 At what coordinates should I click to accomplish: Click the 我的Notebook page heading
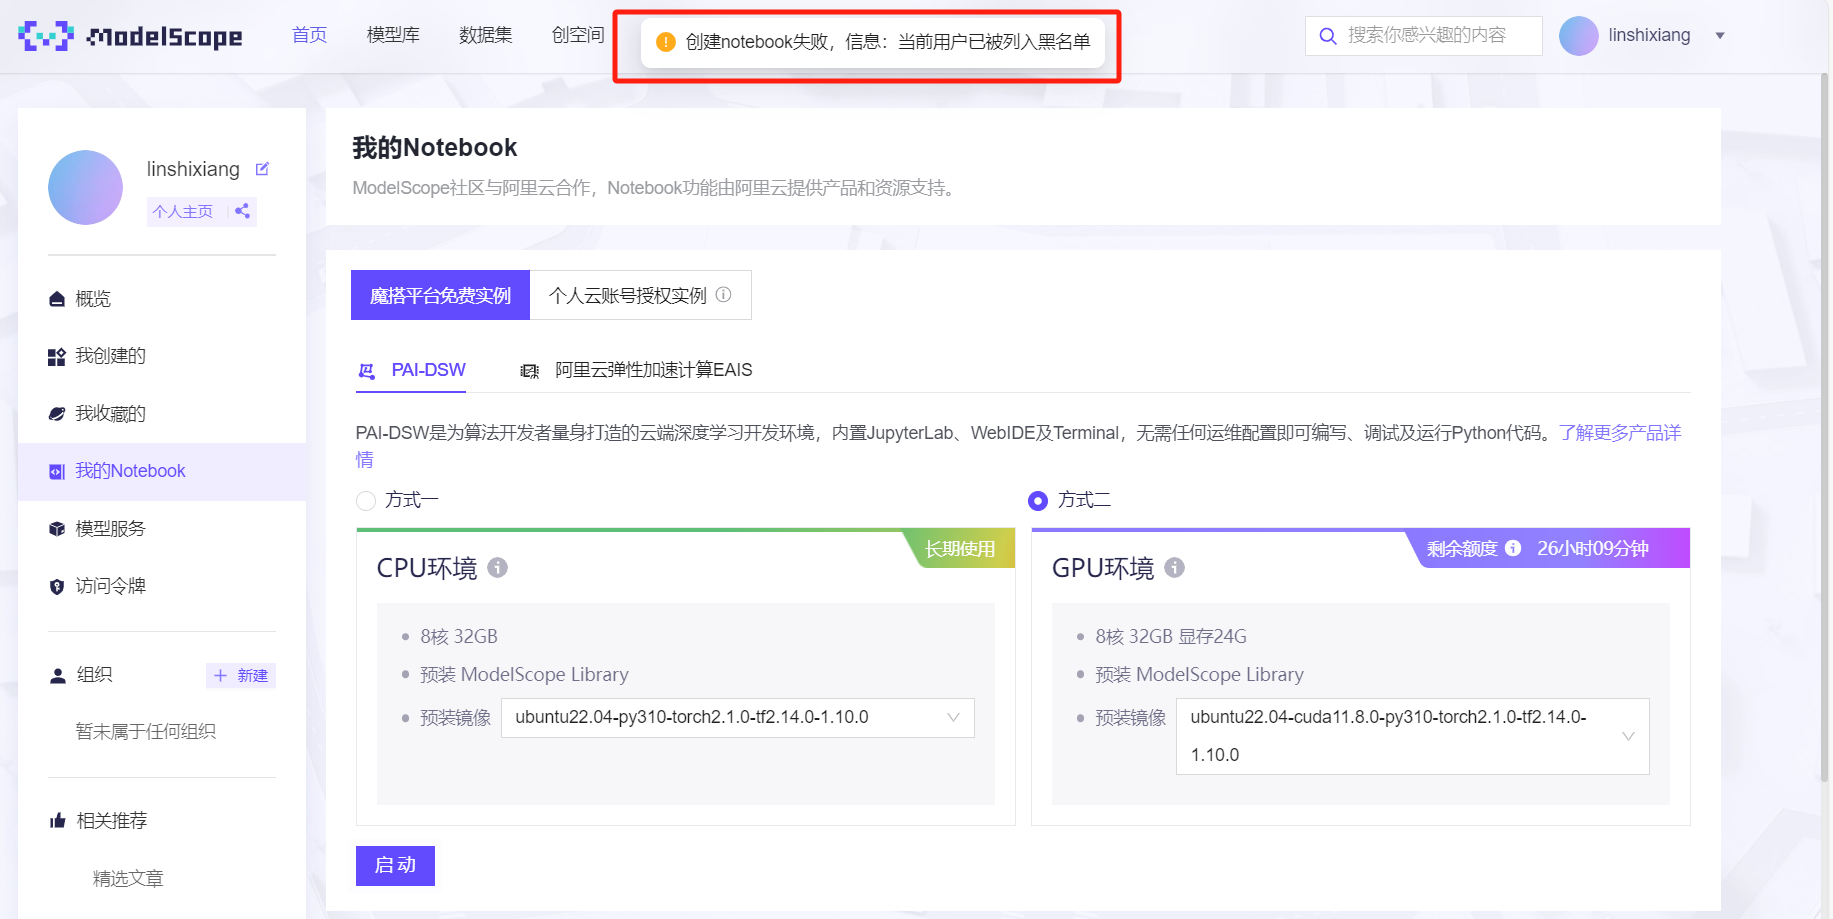point(435,148)
